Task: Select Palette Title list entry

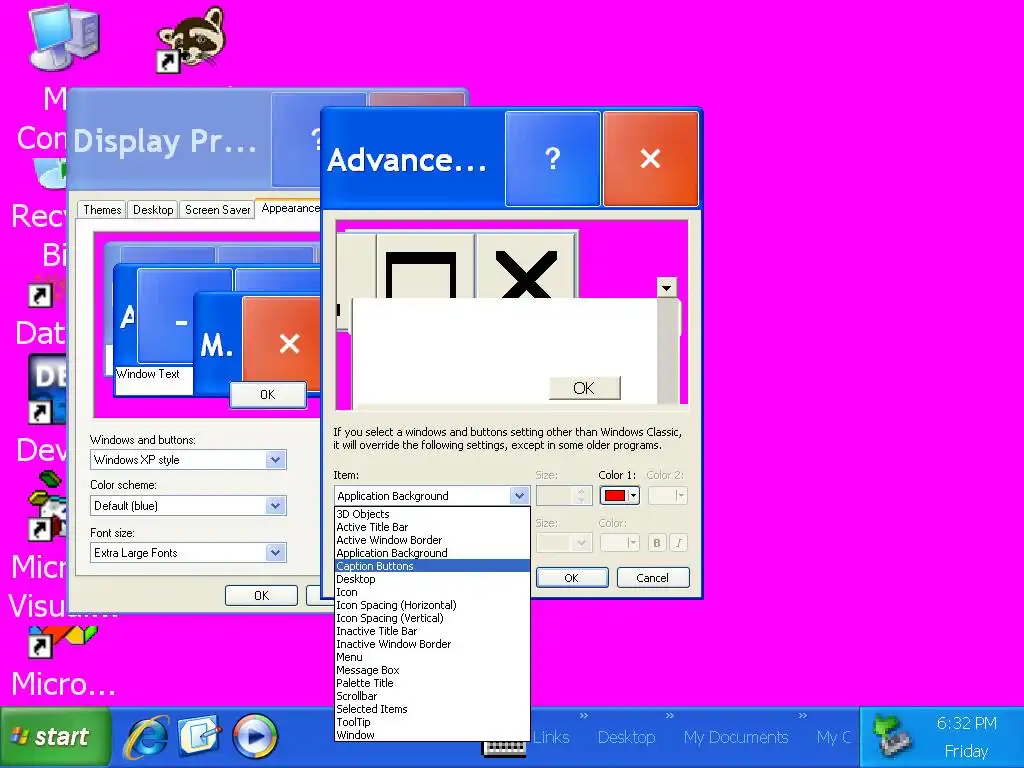Action: pos(432,684)
